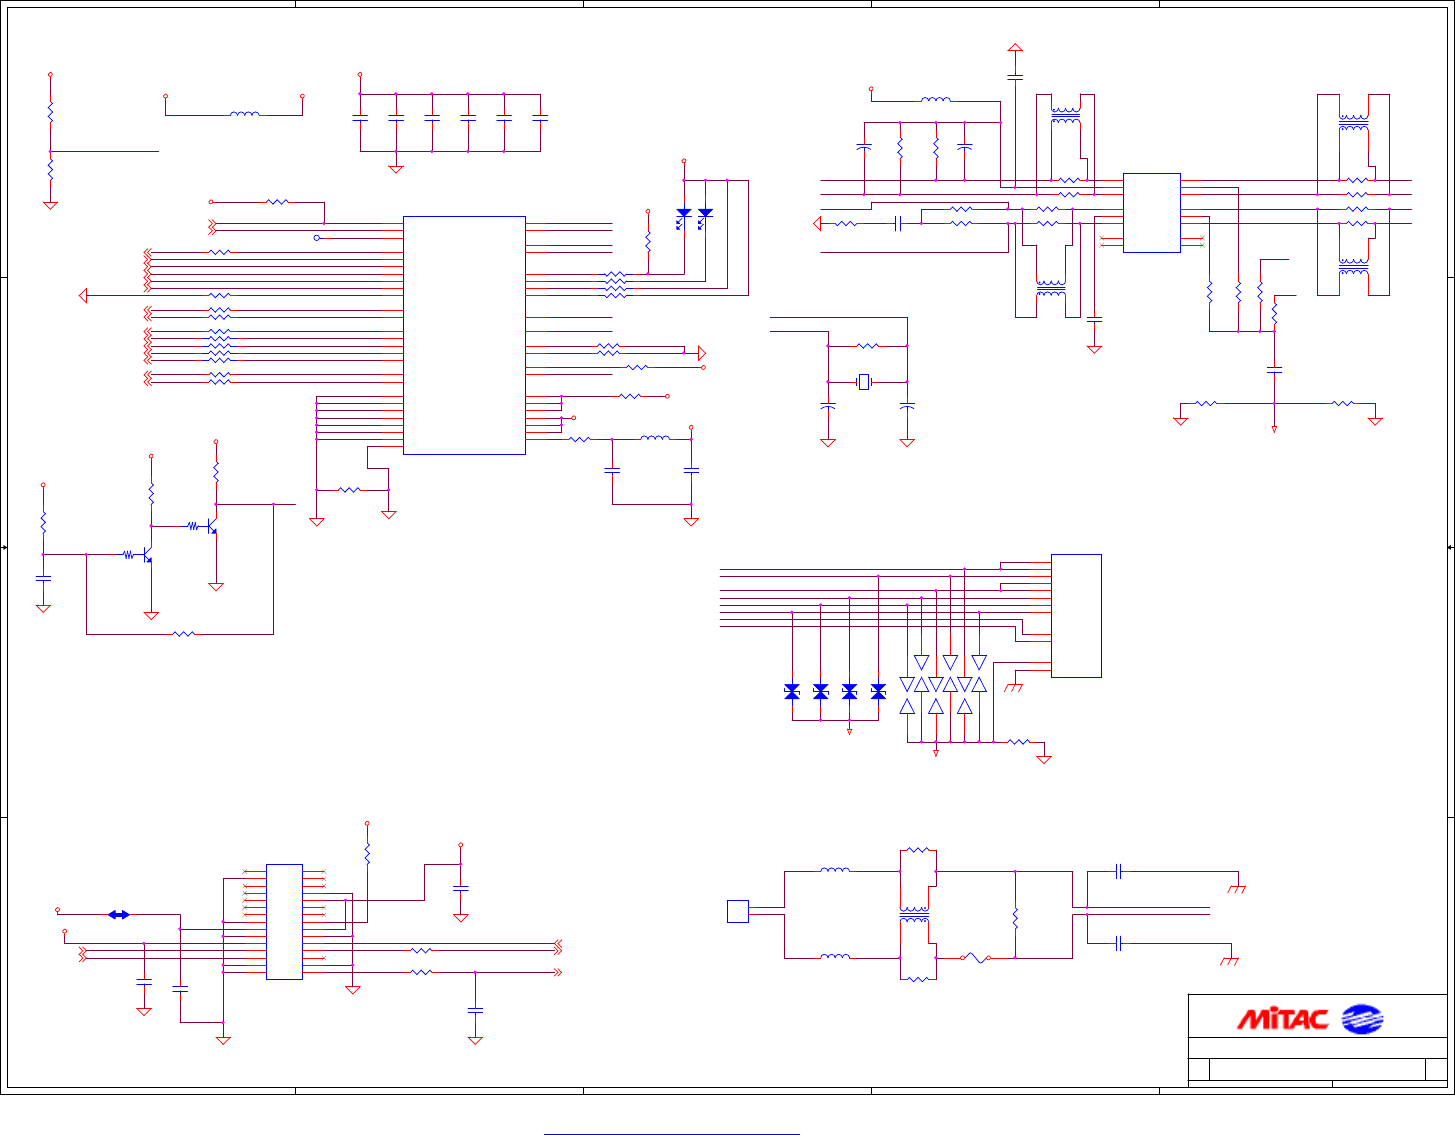Click the left-pointing red port arrow
Image resolution: width=1455 pixels, height=1135 pixels.
[x=83, y=295]
